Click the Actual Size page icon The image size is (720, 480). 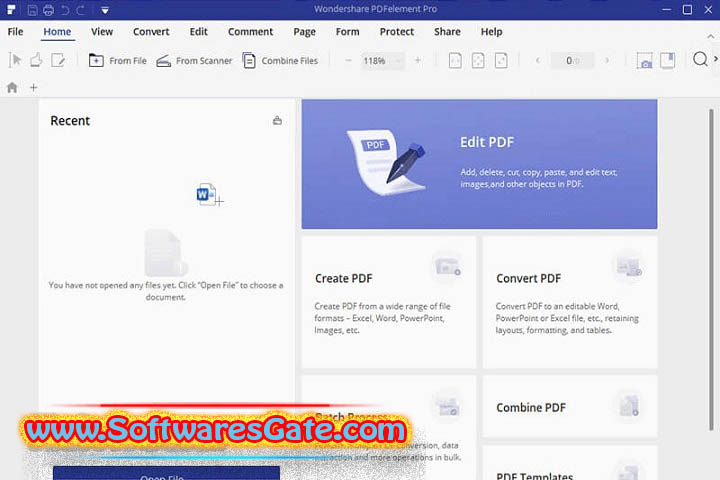coord(455,61)
